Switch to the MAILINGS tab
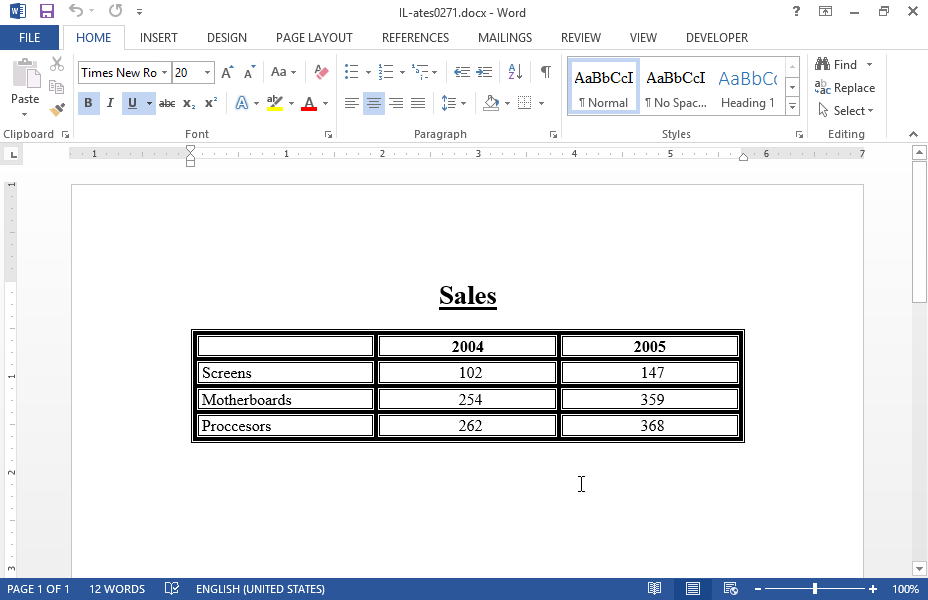 [x=505, y=38]
